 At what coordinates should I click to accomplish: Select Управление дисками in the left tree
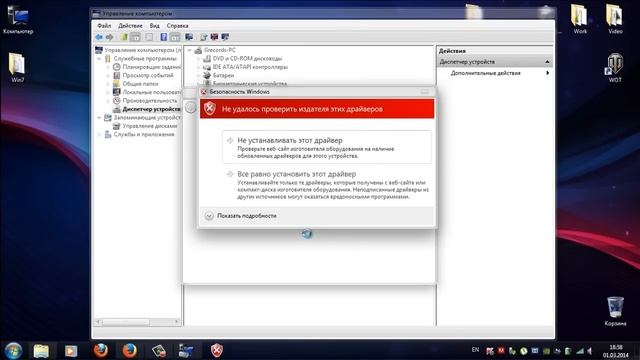[x=145, y=126]
